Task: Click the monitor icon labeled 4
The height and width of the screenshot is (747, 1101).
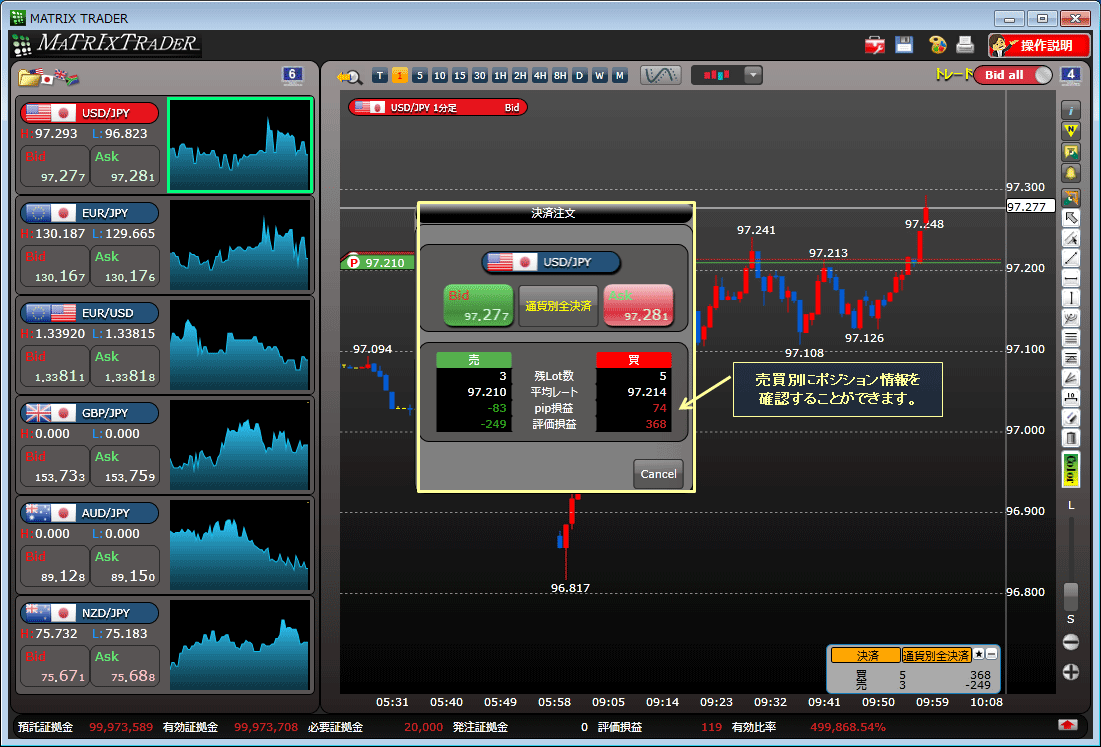Action: tap(1070, 74)
